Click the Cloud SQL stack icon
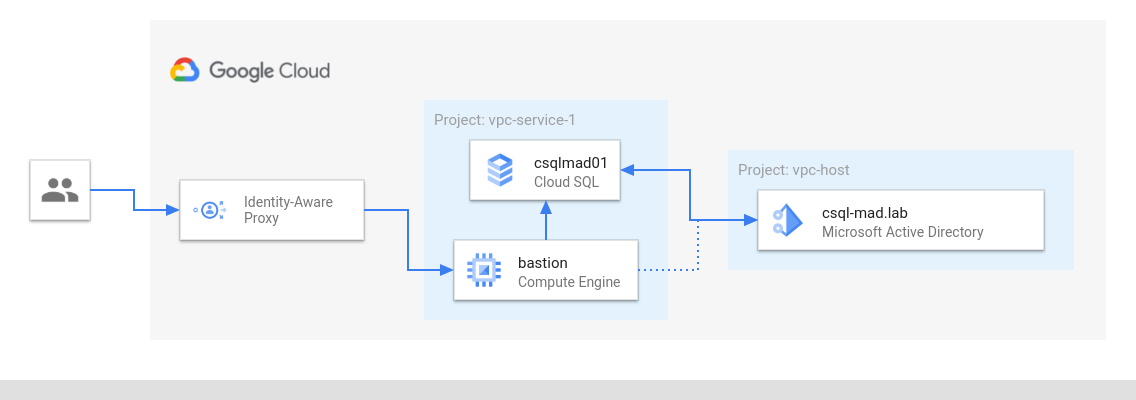This screenshot has height=400, width=1136. (x=501, y=170)
